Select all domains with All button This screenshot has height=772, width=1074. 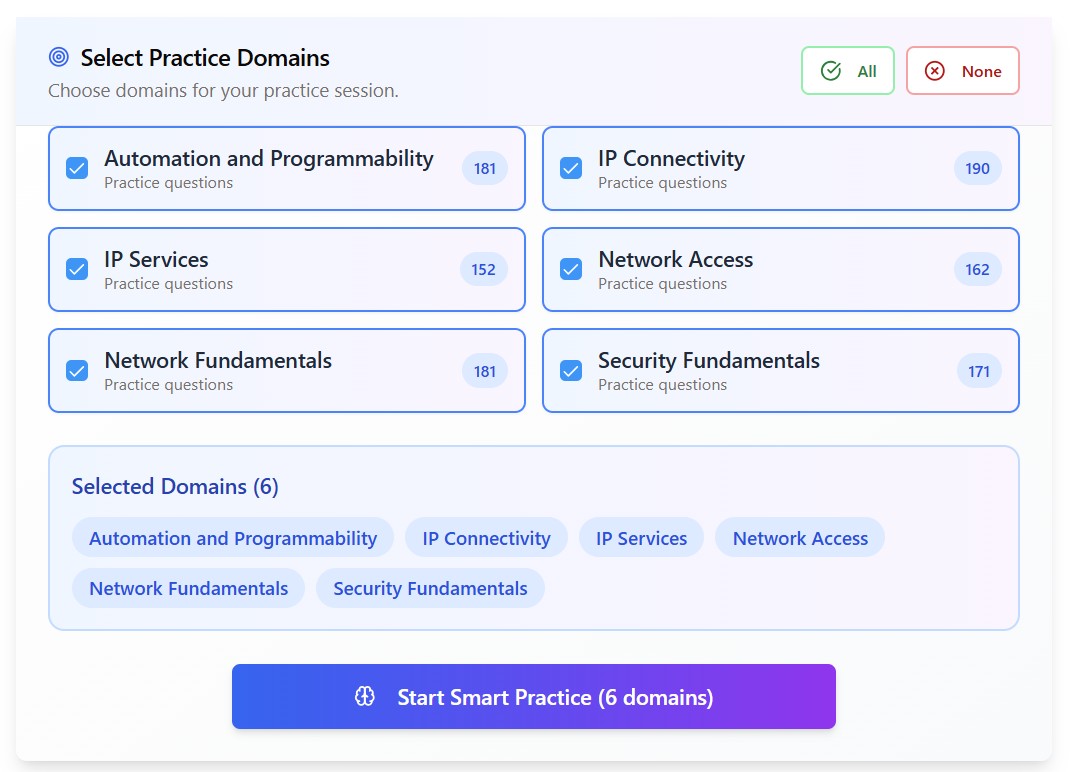coord(848,71)
